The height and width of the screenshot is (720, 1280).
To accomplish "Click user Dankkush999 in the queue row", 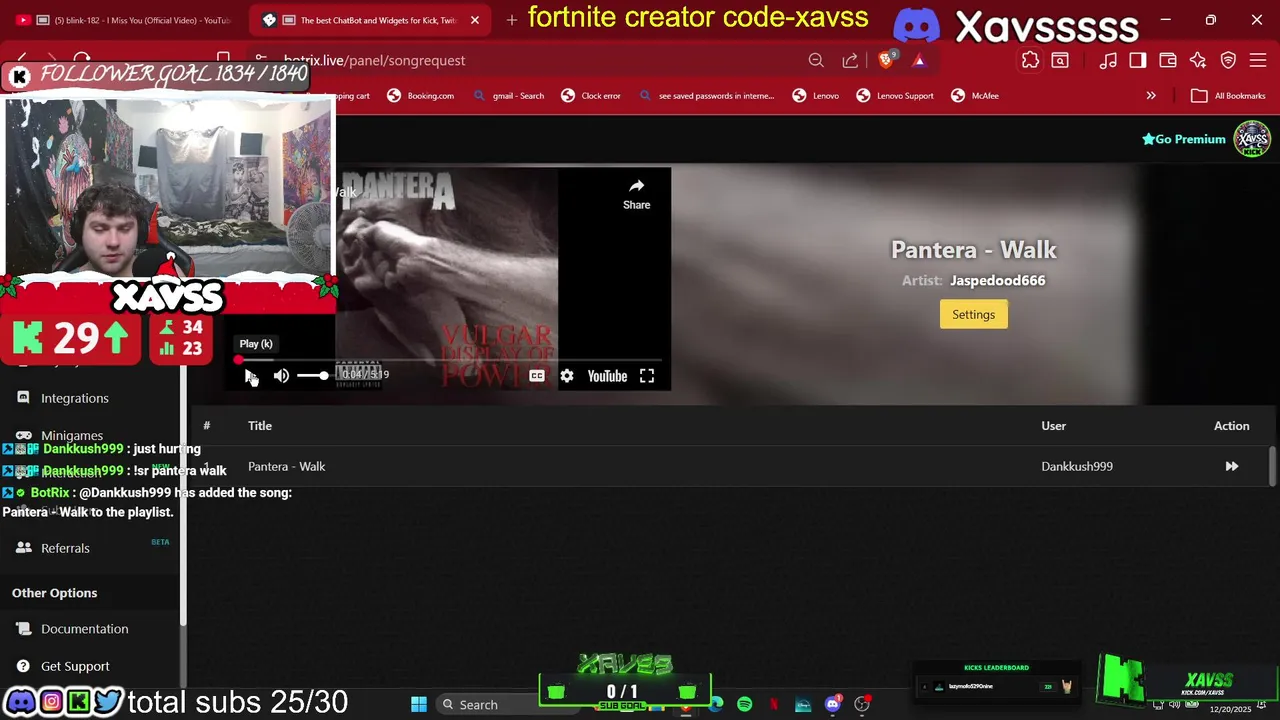I will (1077, 466).
